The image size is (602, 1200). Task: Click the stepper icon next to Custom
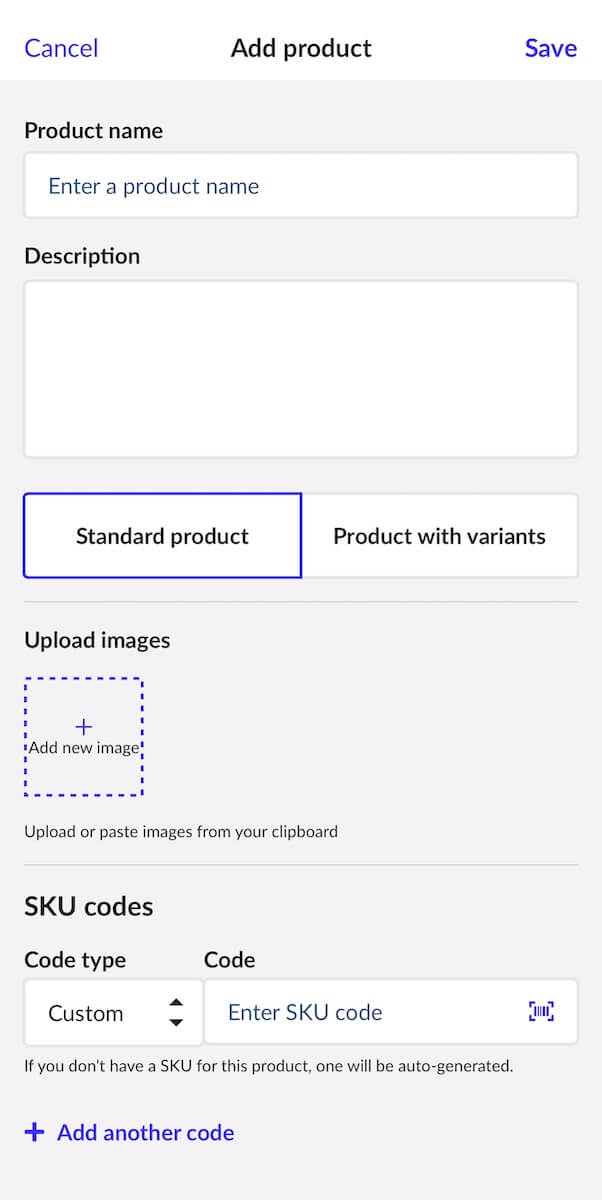176,1012
